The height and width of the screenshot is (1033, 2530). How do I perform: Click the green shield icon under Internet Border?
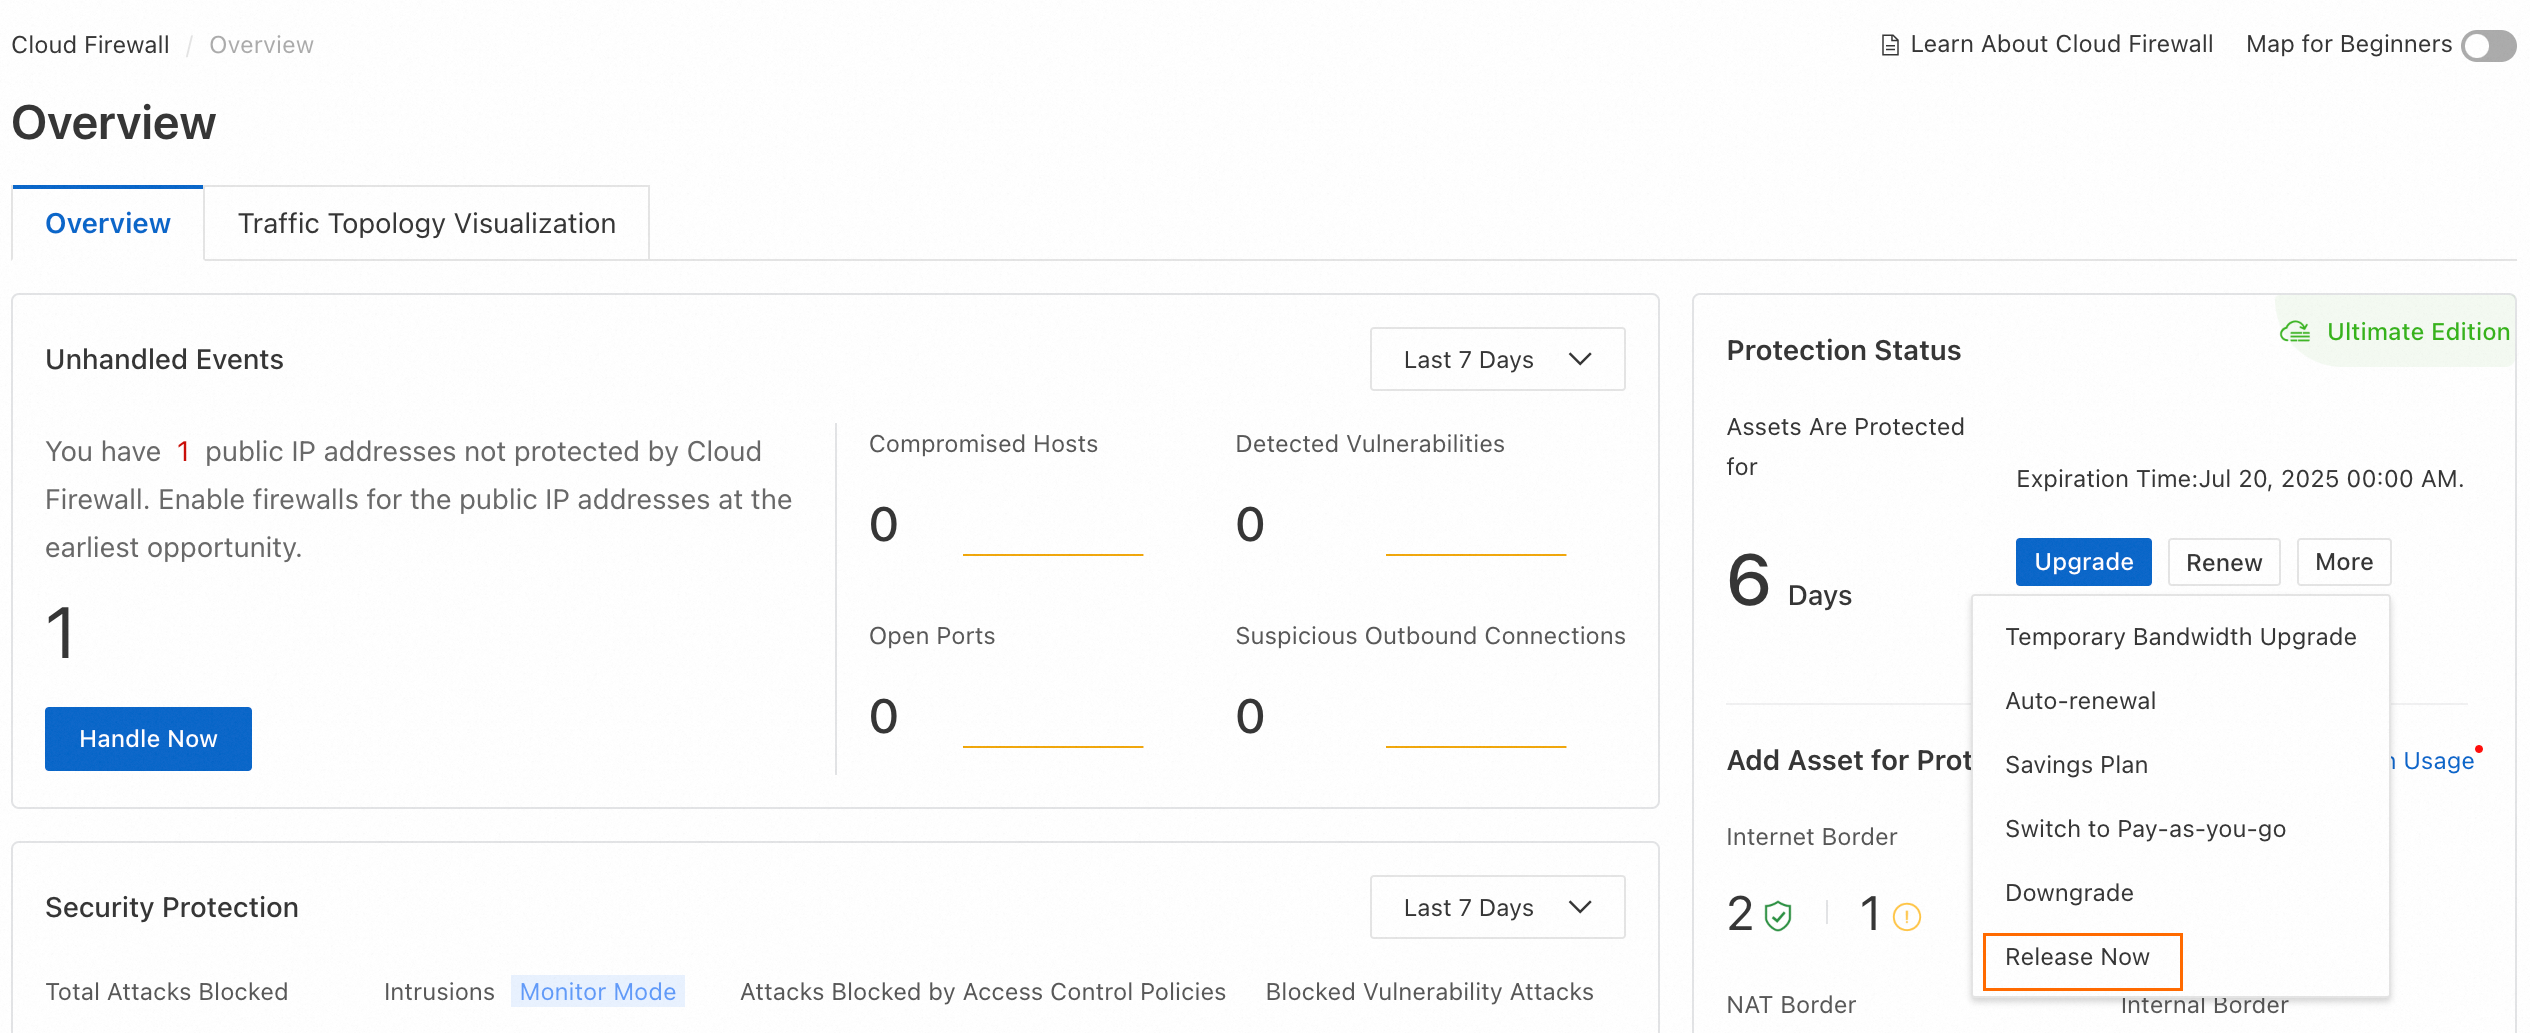pos(1778,916)
